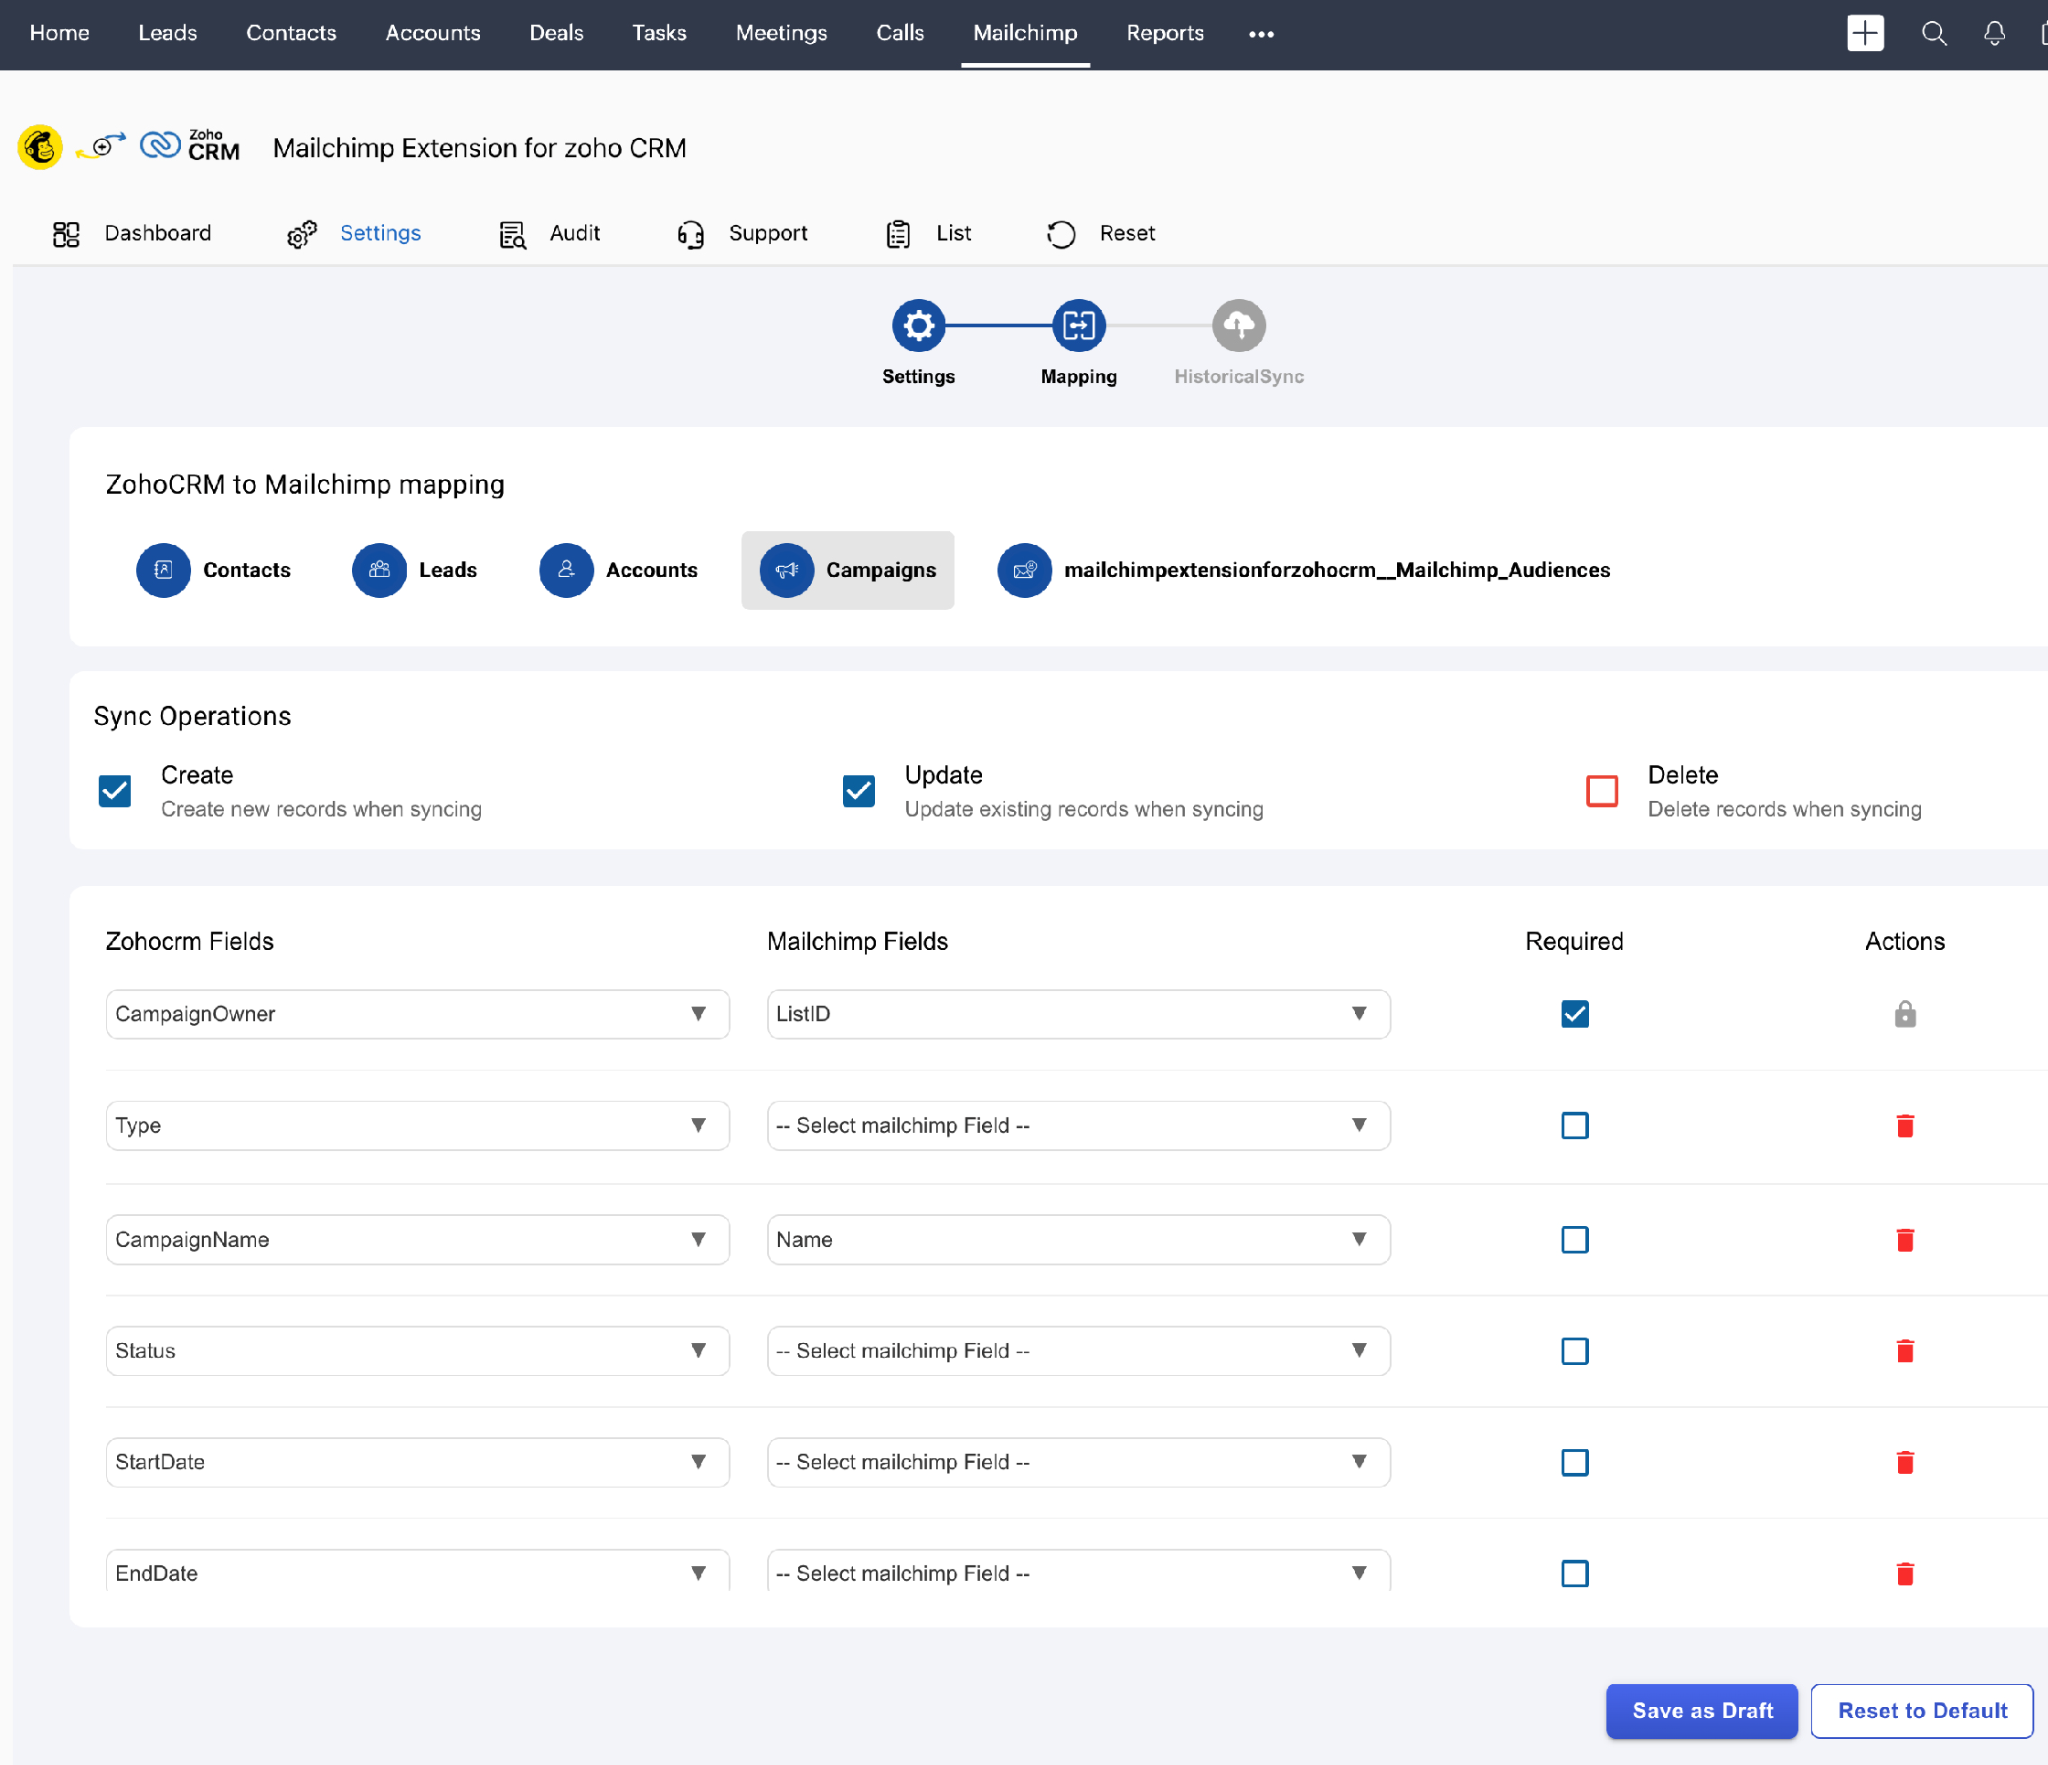Viewport: 2048px width, 1765px height.
Task: Open the Status Zohocrm field dropdown
Action: tap(418, 1351)
